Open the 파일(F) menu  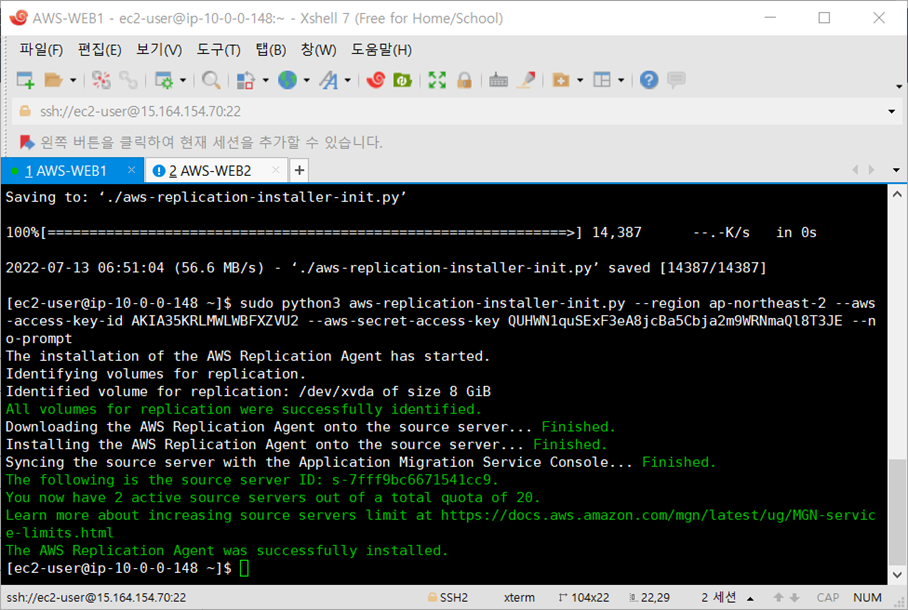tap(41, 50)
